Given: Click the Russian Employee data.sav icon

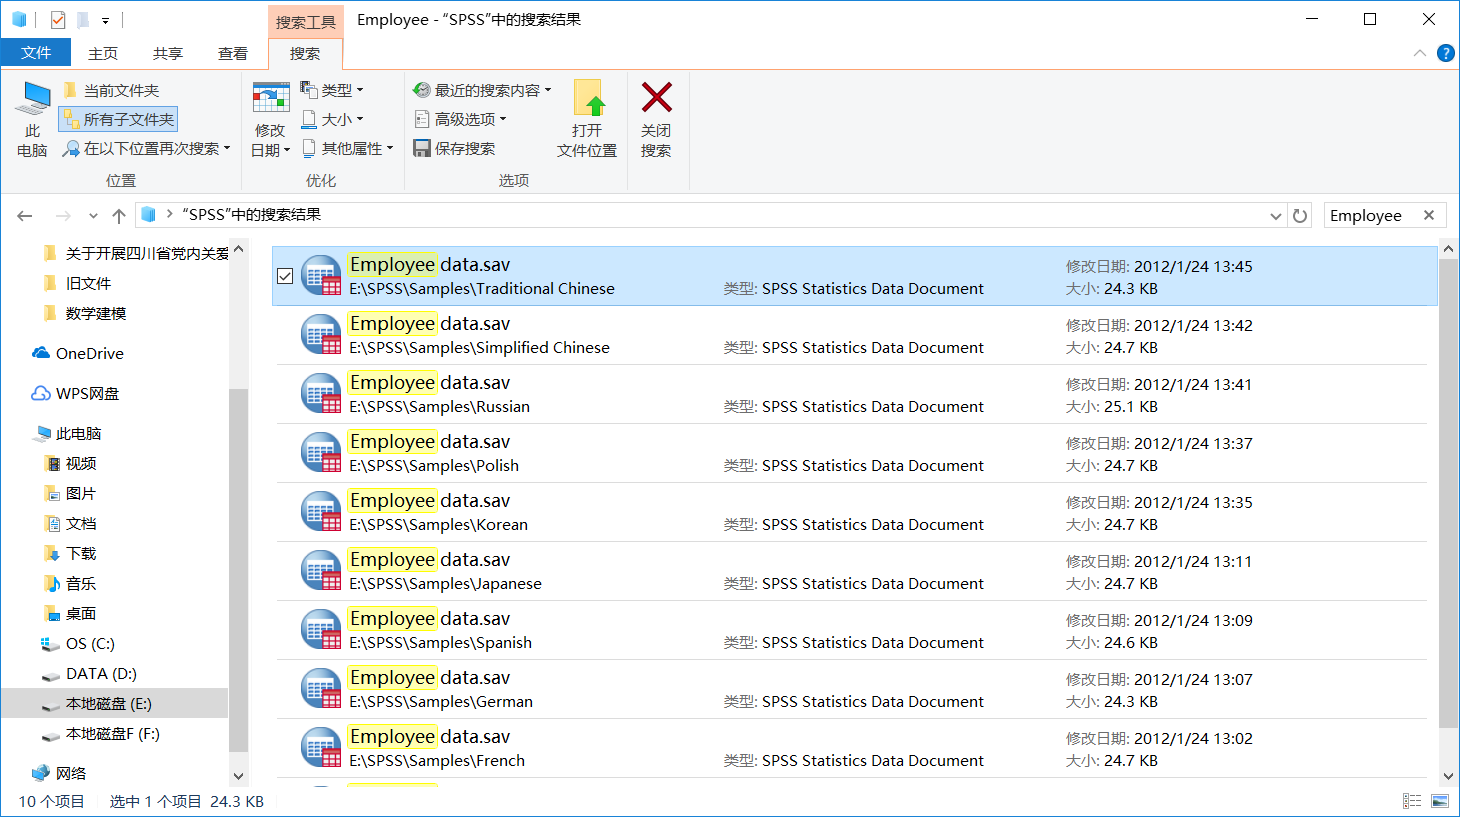Looking at the screenshot, I should 322,394.
